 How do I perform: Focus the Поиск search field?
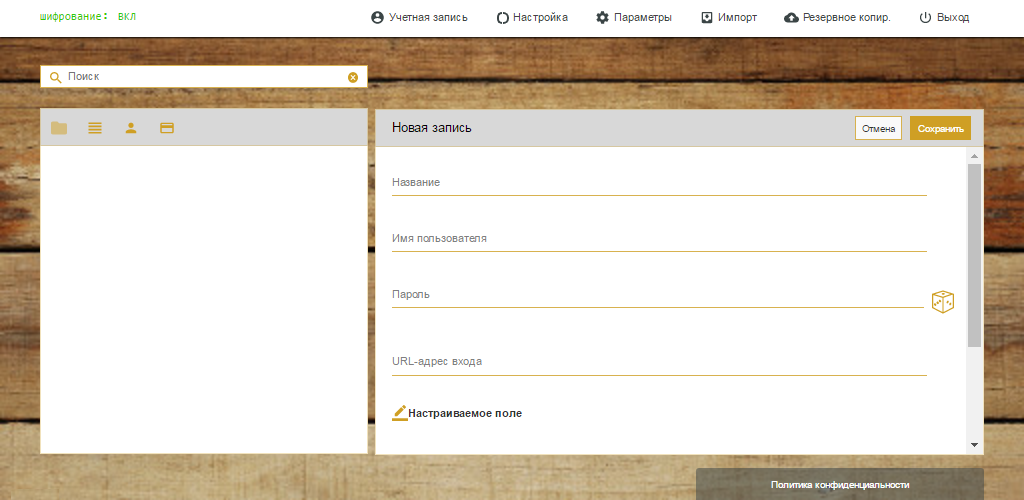click(204, 77)
